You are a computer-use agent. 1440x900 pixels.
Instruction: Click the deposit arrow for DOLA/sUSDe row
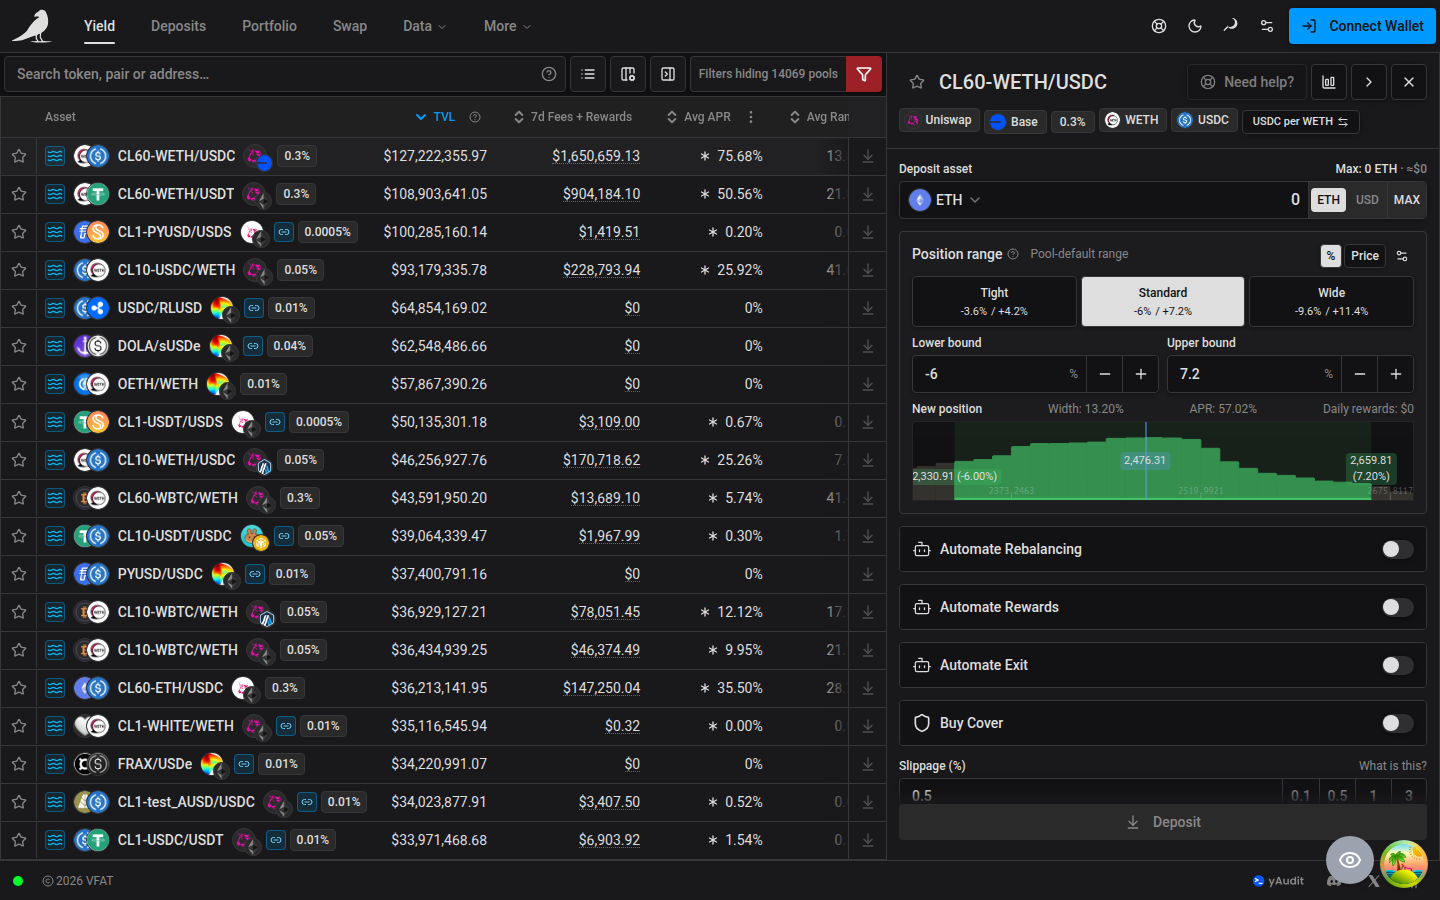click(868, 346)
